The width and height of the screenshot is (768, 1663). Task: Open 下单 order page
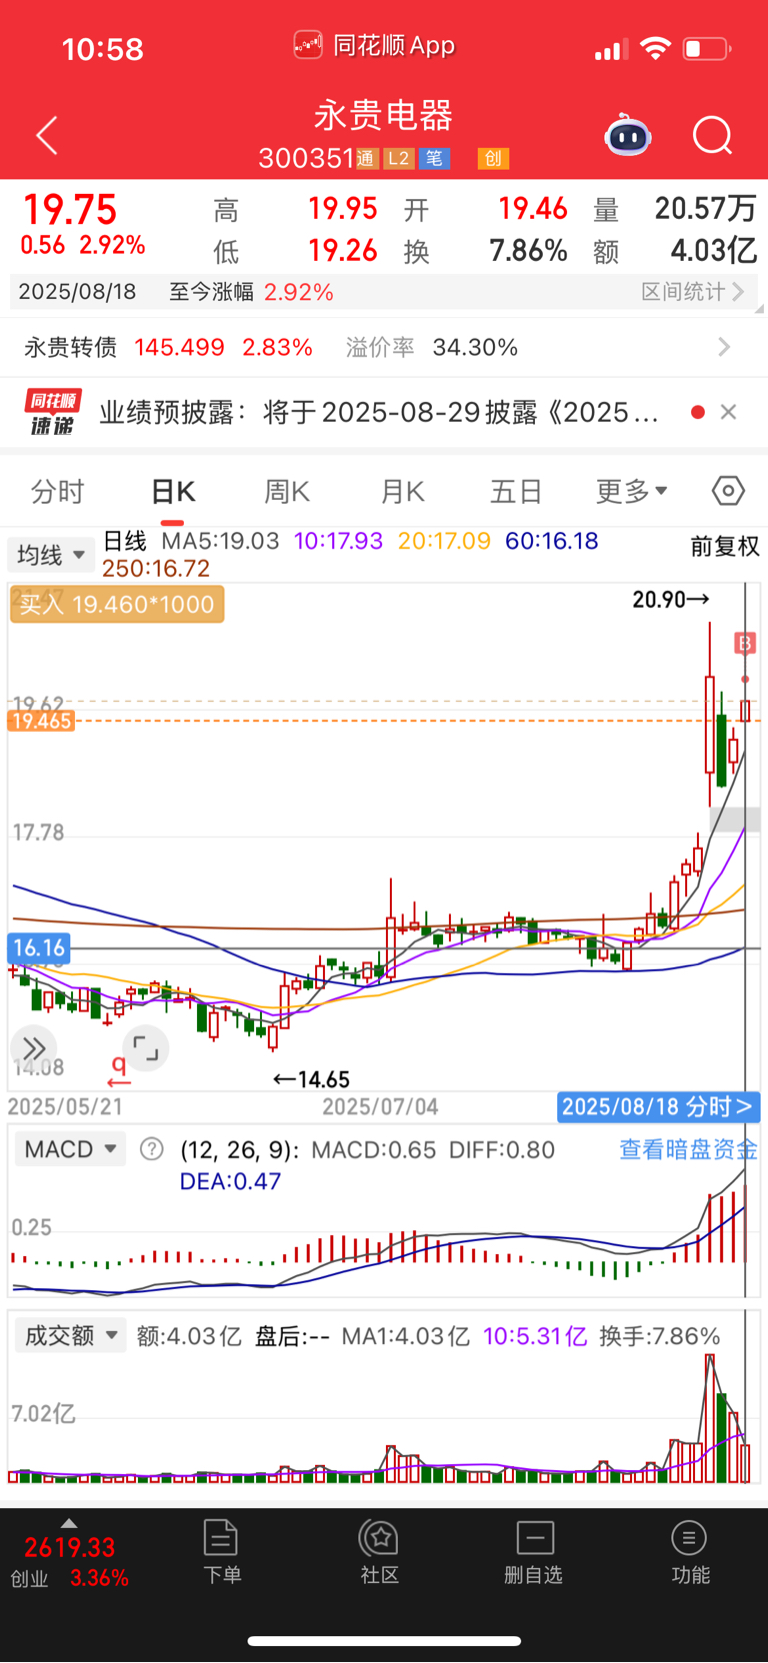tap(221, 1551)
